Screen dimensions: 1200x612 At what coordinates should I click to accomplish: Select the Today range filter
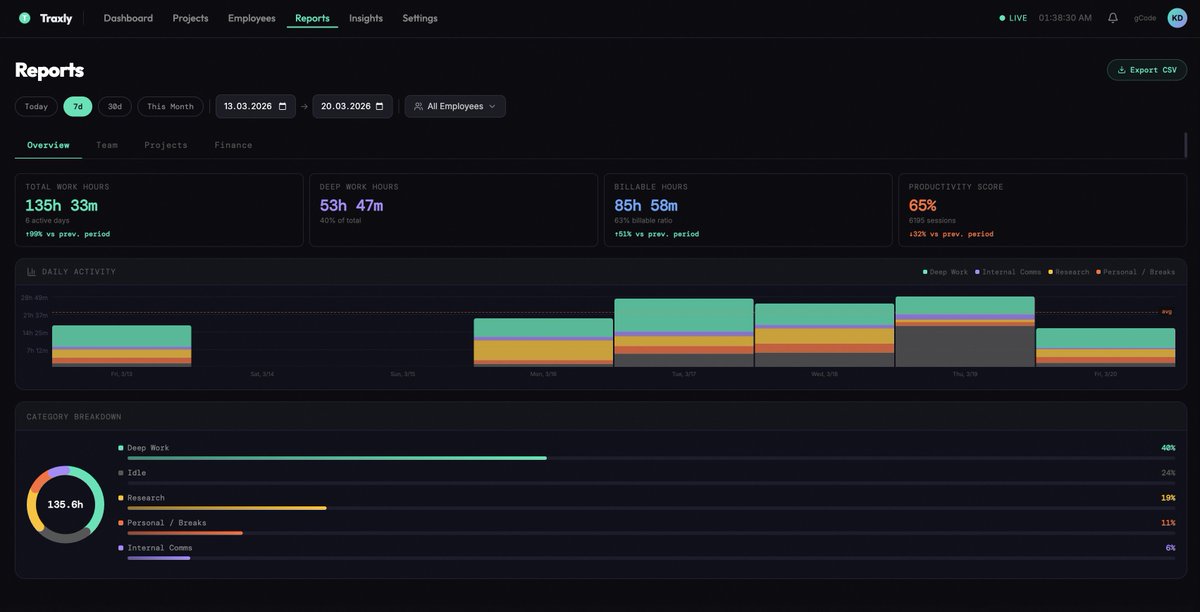(x=36, y=106)
